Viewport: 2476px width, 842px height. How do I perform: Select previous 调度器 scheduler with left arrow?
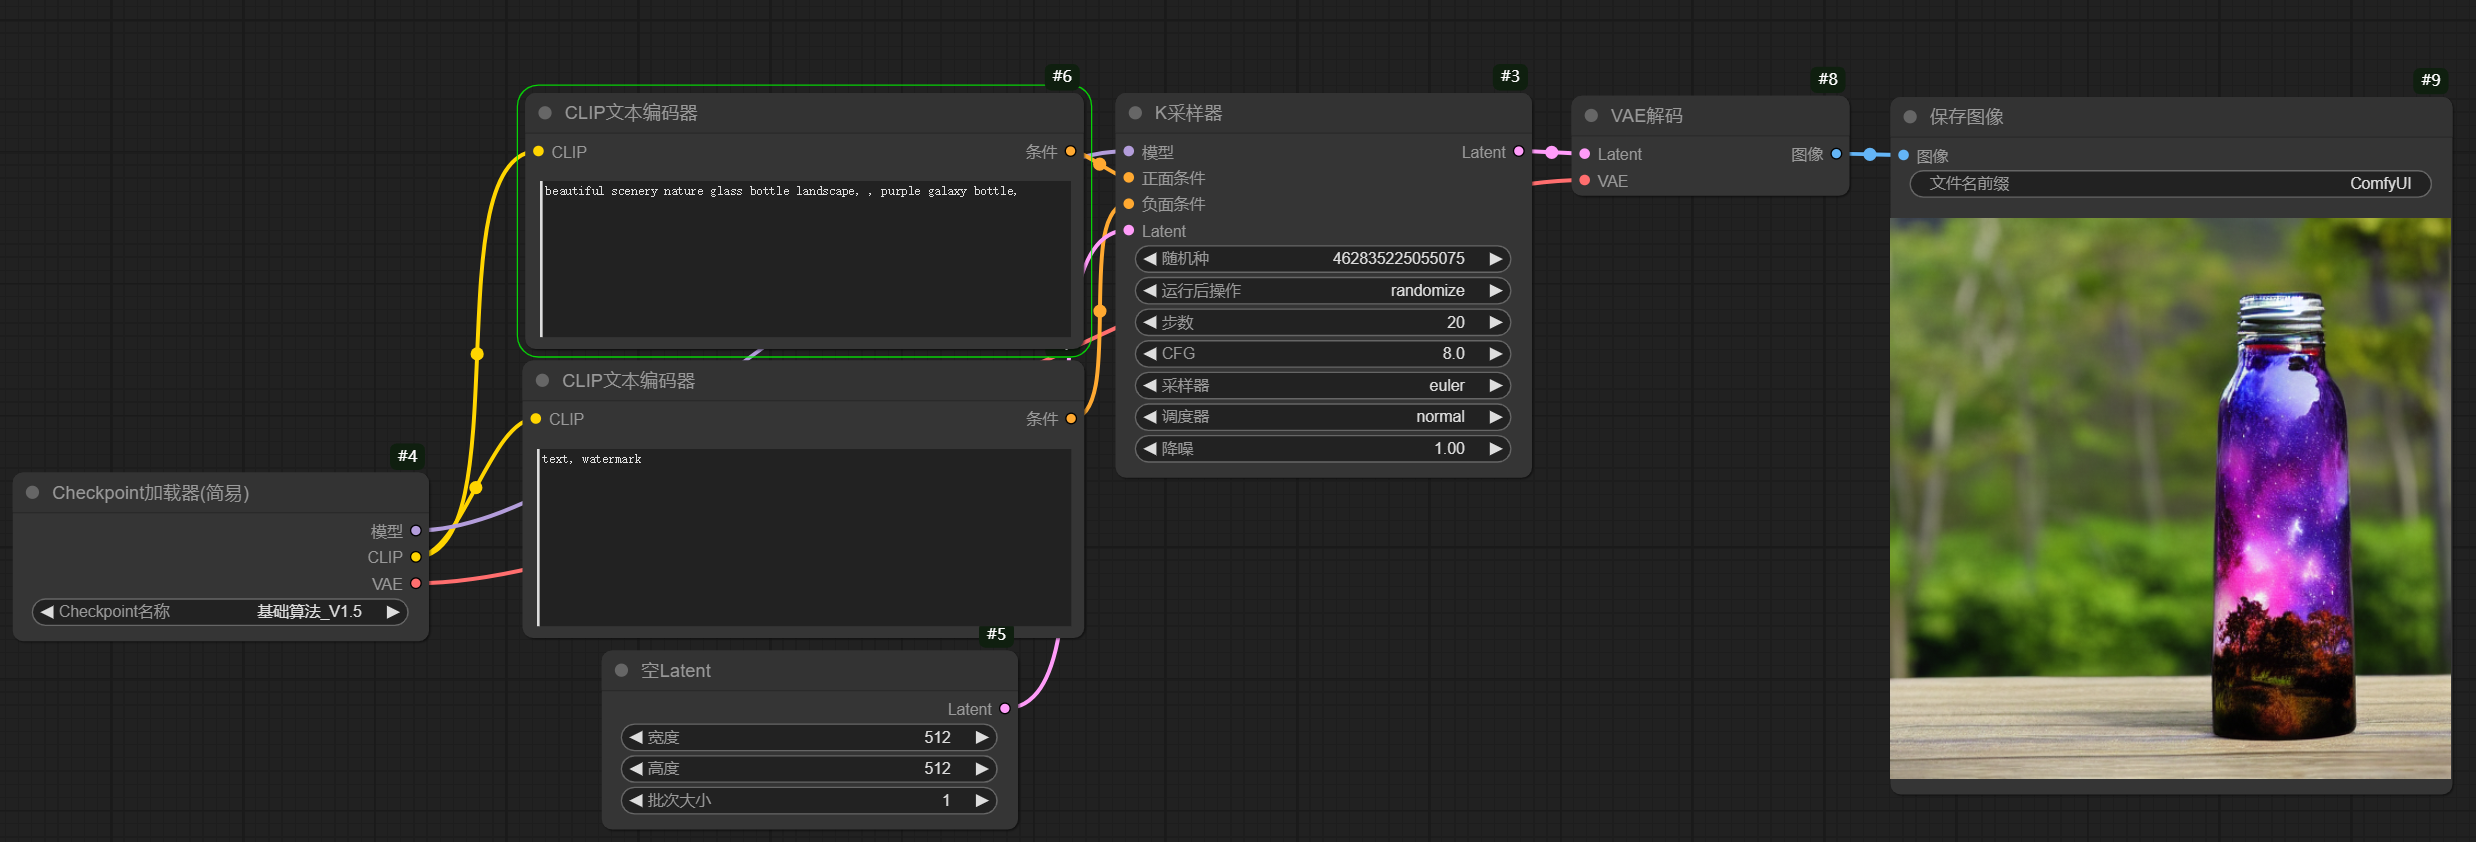pyautogui.click(x=1150, y=416)
